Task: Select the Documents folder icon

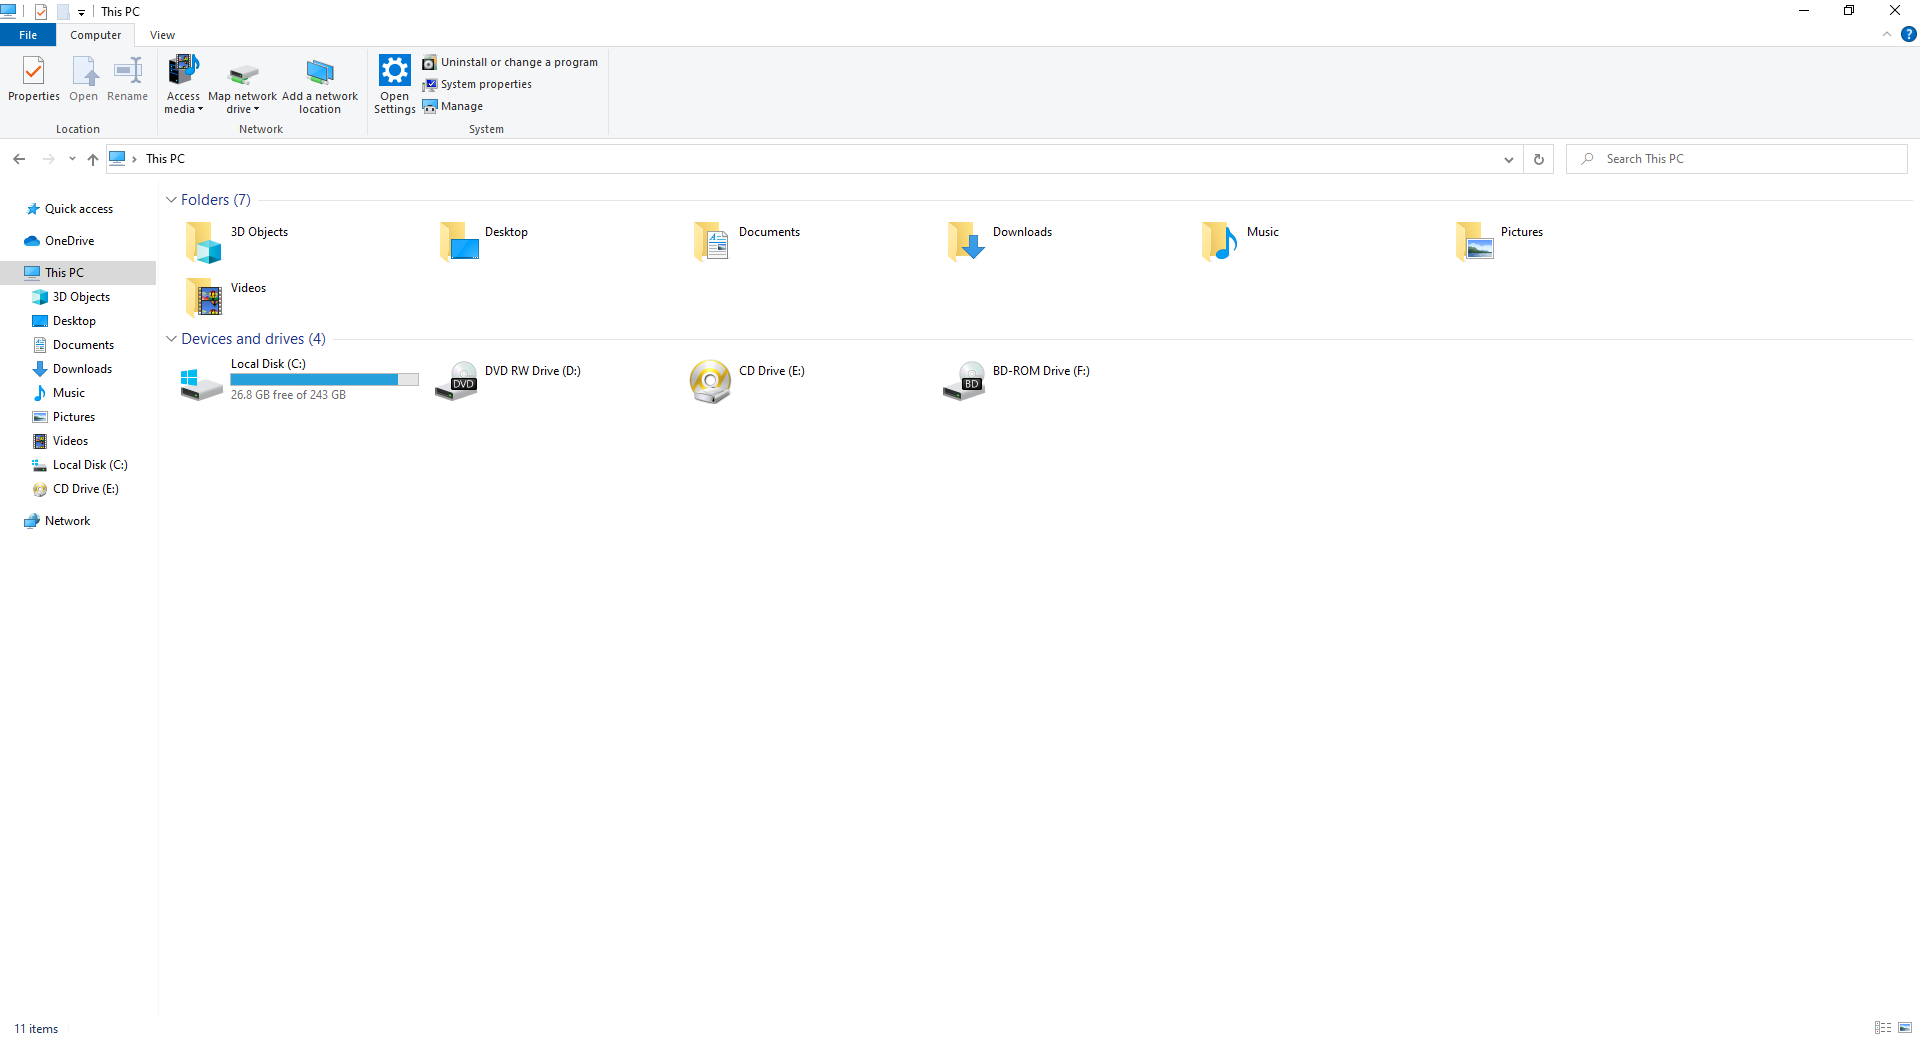Action: click(x=712, y=241)
